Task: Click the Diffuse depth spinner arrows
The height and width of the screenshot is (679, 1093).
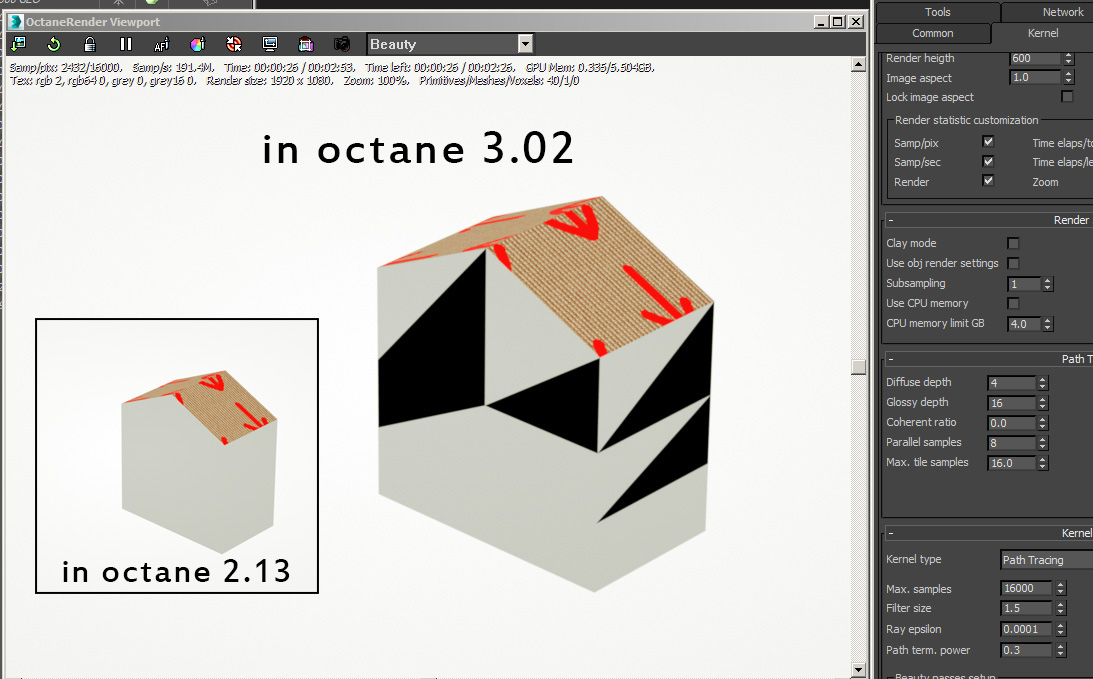Action: (x=1043, y=383)
